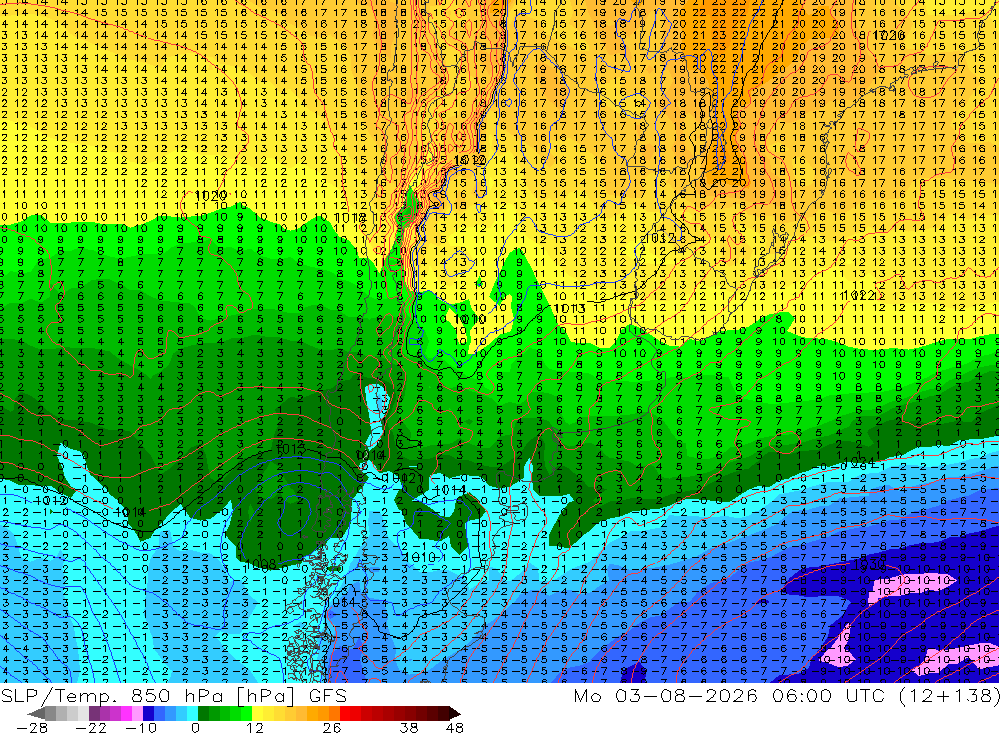Click the '1022' isobar label on the map
The image size is (1000, 733).
tap(858, 295)
